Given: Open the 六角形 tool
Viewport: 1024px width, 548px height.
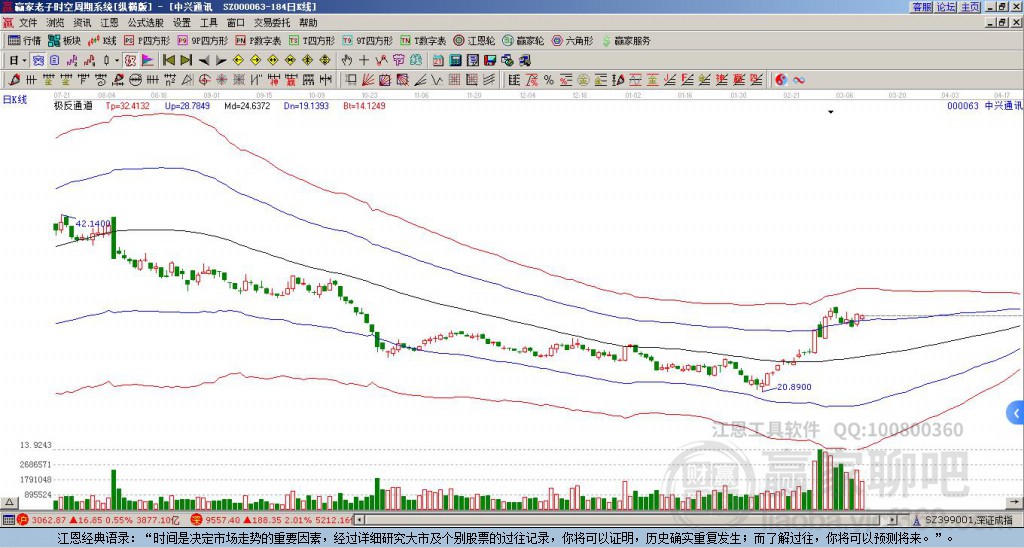Looking at the screenshot, I should pos(573,40).
